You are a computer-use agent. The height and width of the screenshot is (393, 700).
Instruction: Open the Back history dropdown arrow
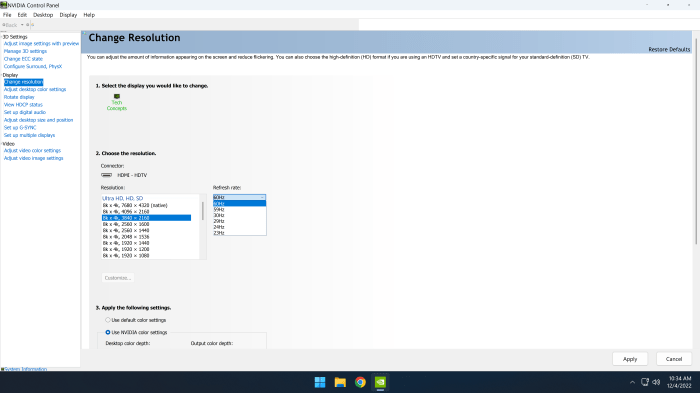(x=22, y=25)
